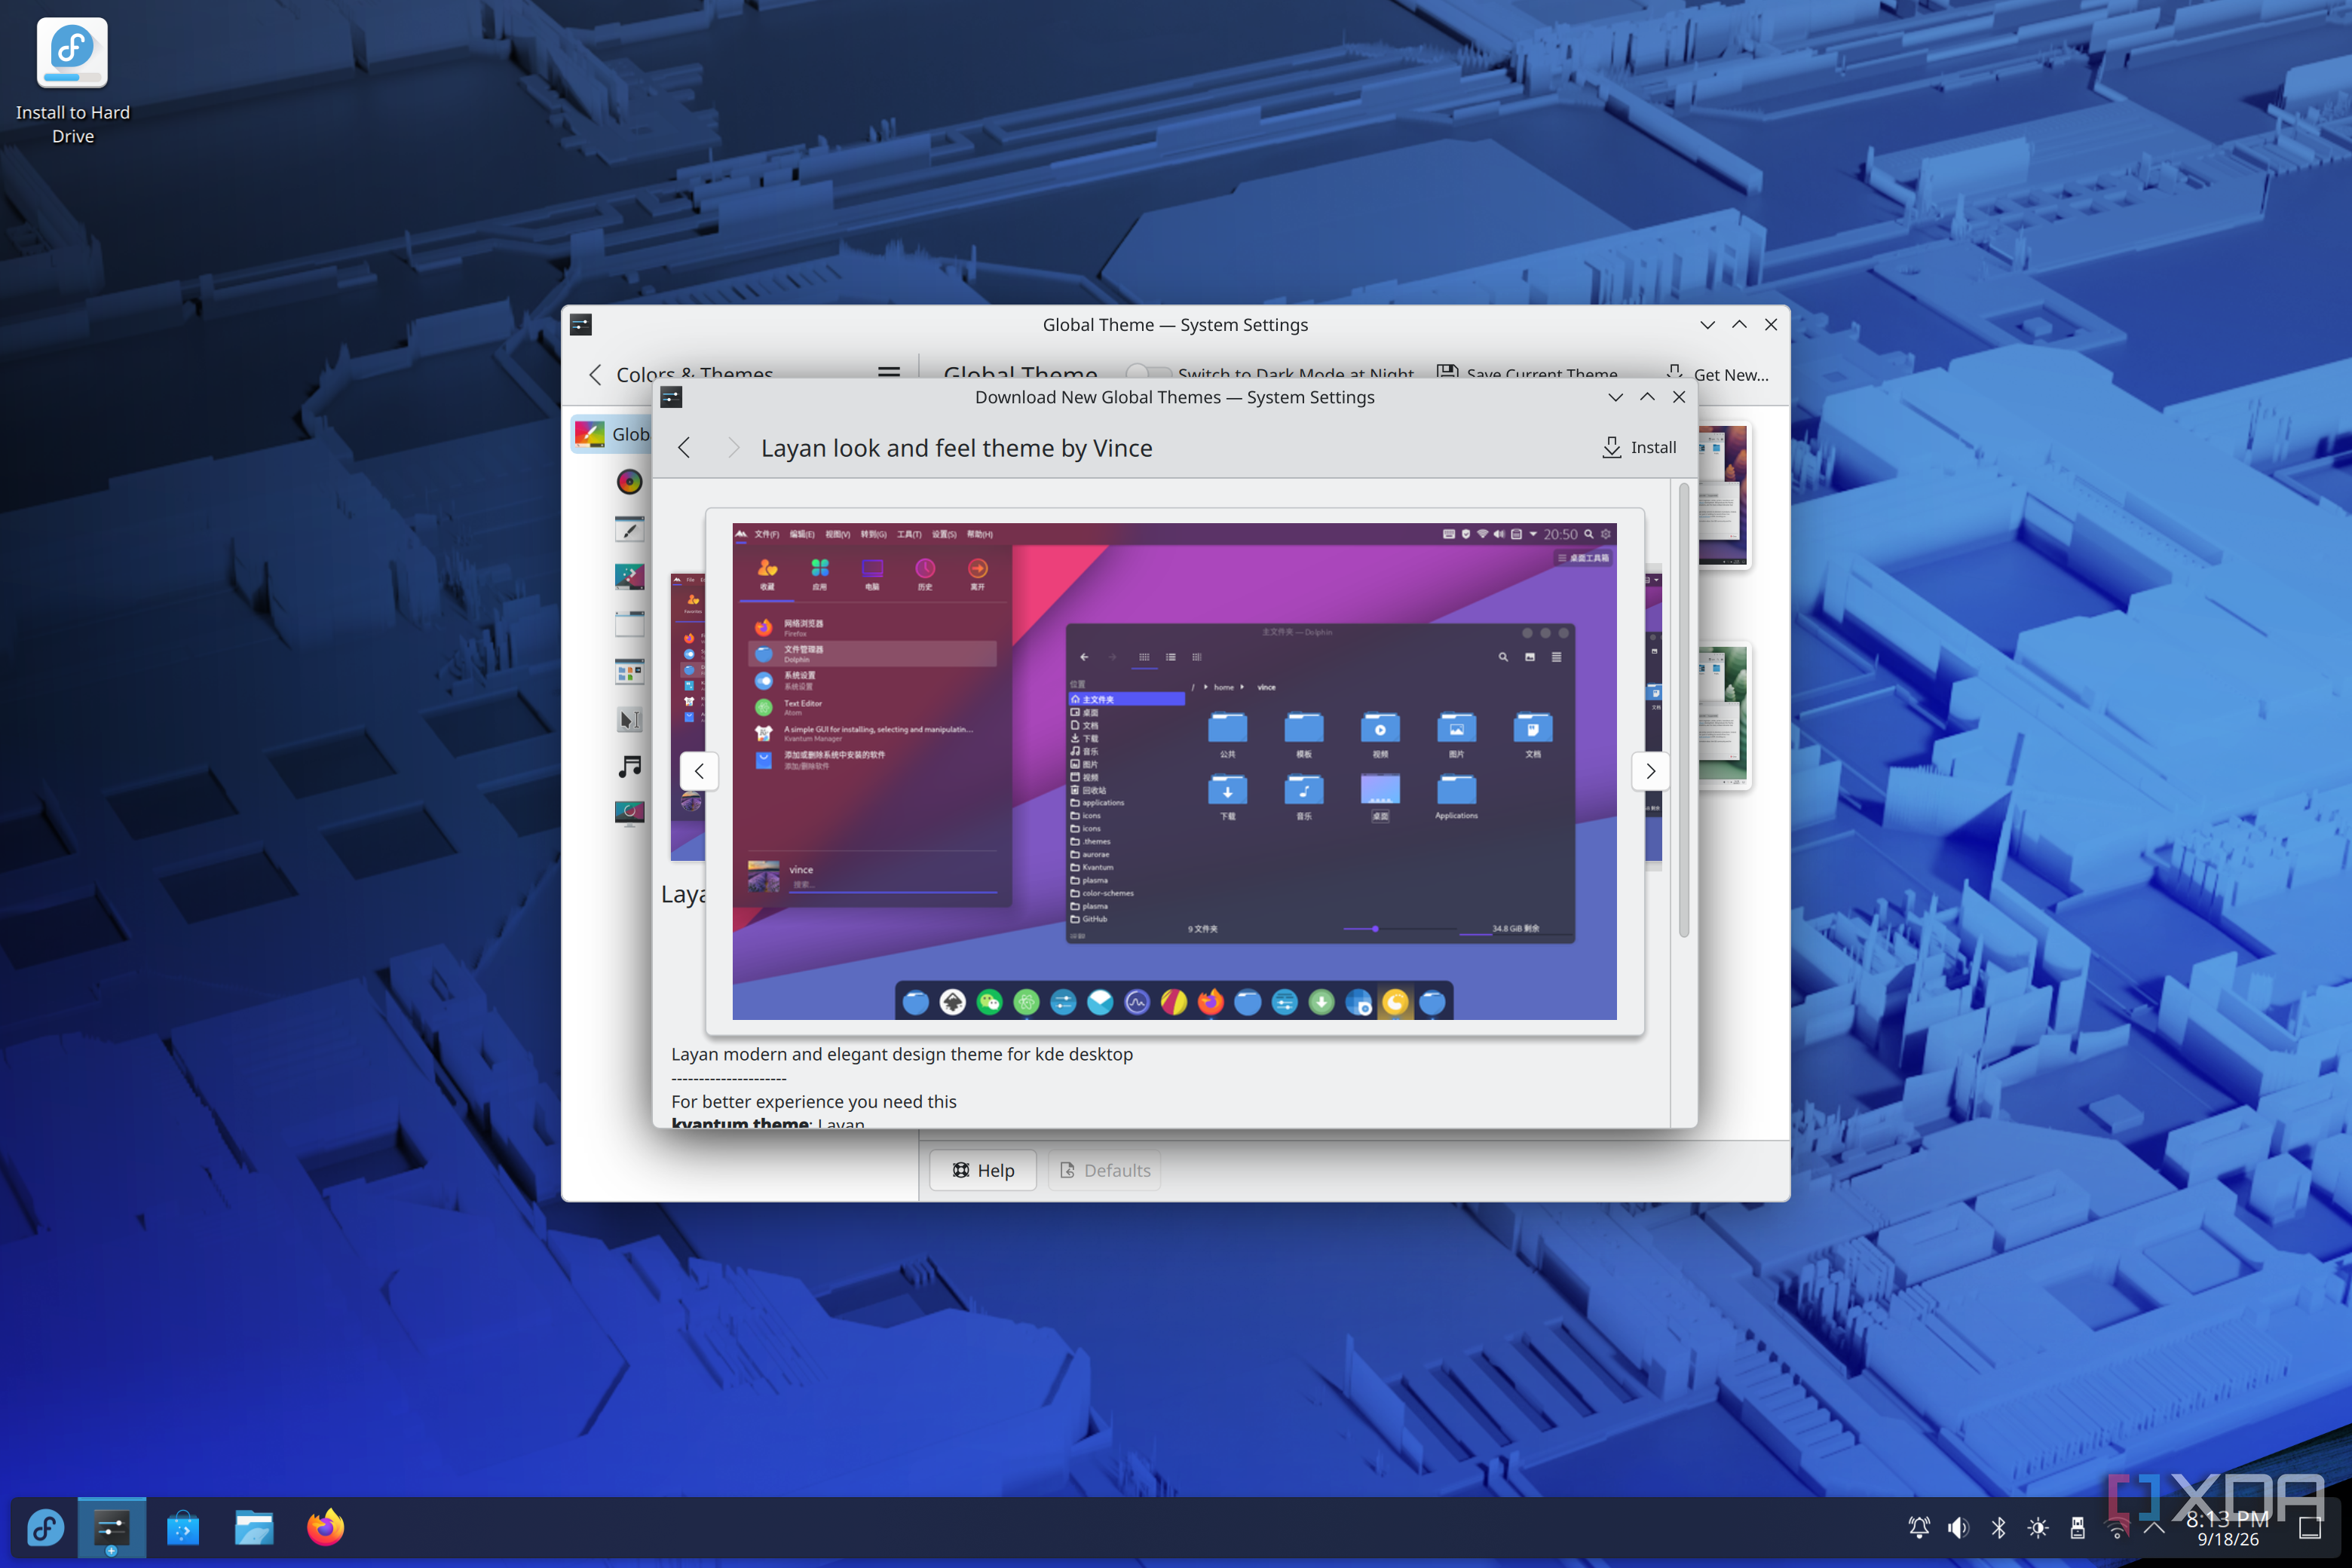2352x1568 pixels.
Task: Open the Fedora application launcher
Action: 45,1527
